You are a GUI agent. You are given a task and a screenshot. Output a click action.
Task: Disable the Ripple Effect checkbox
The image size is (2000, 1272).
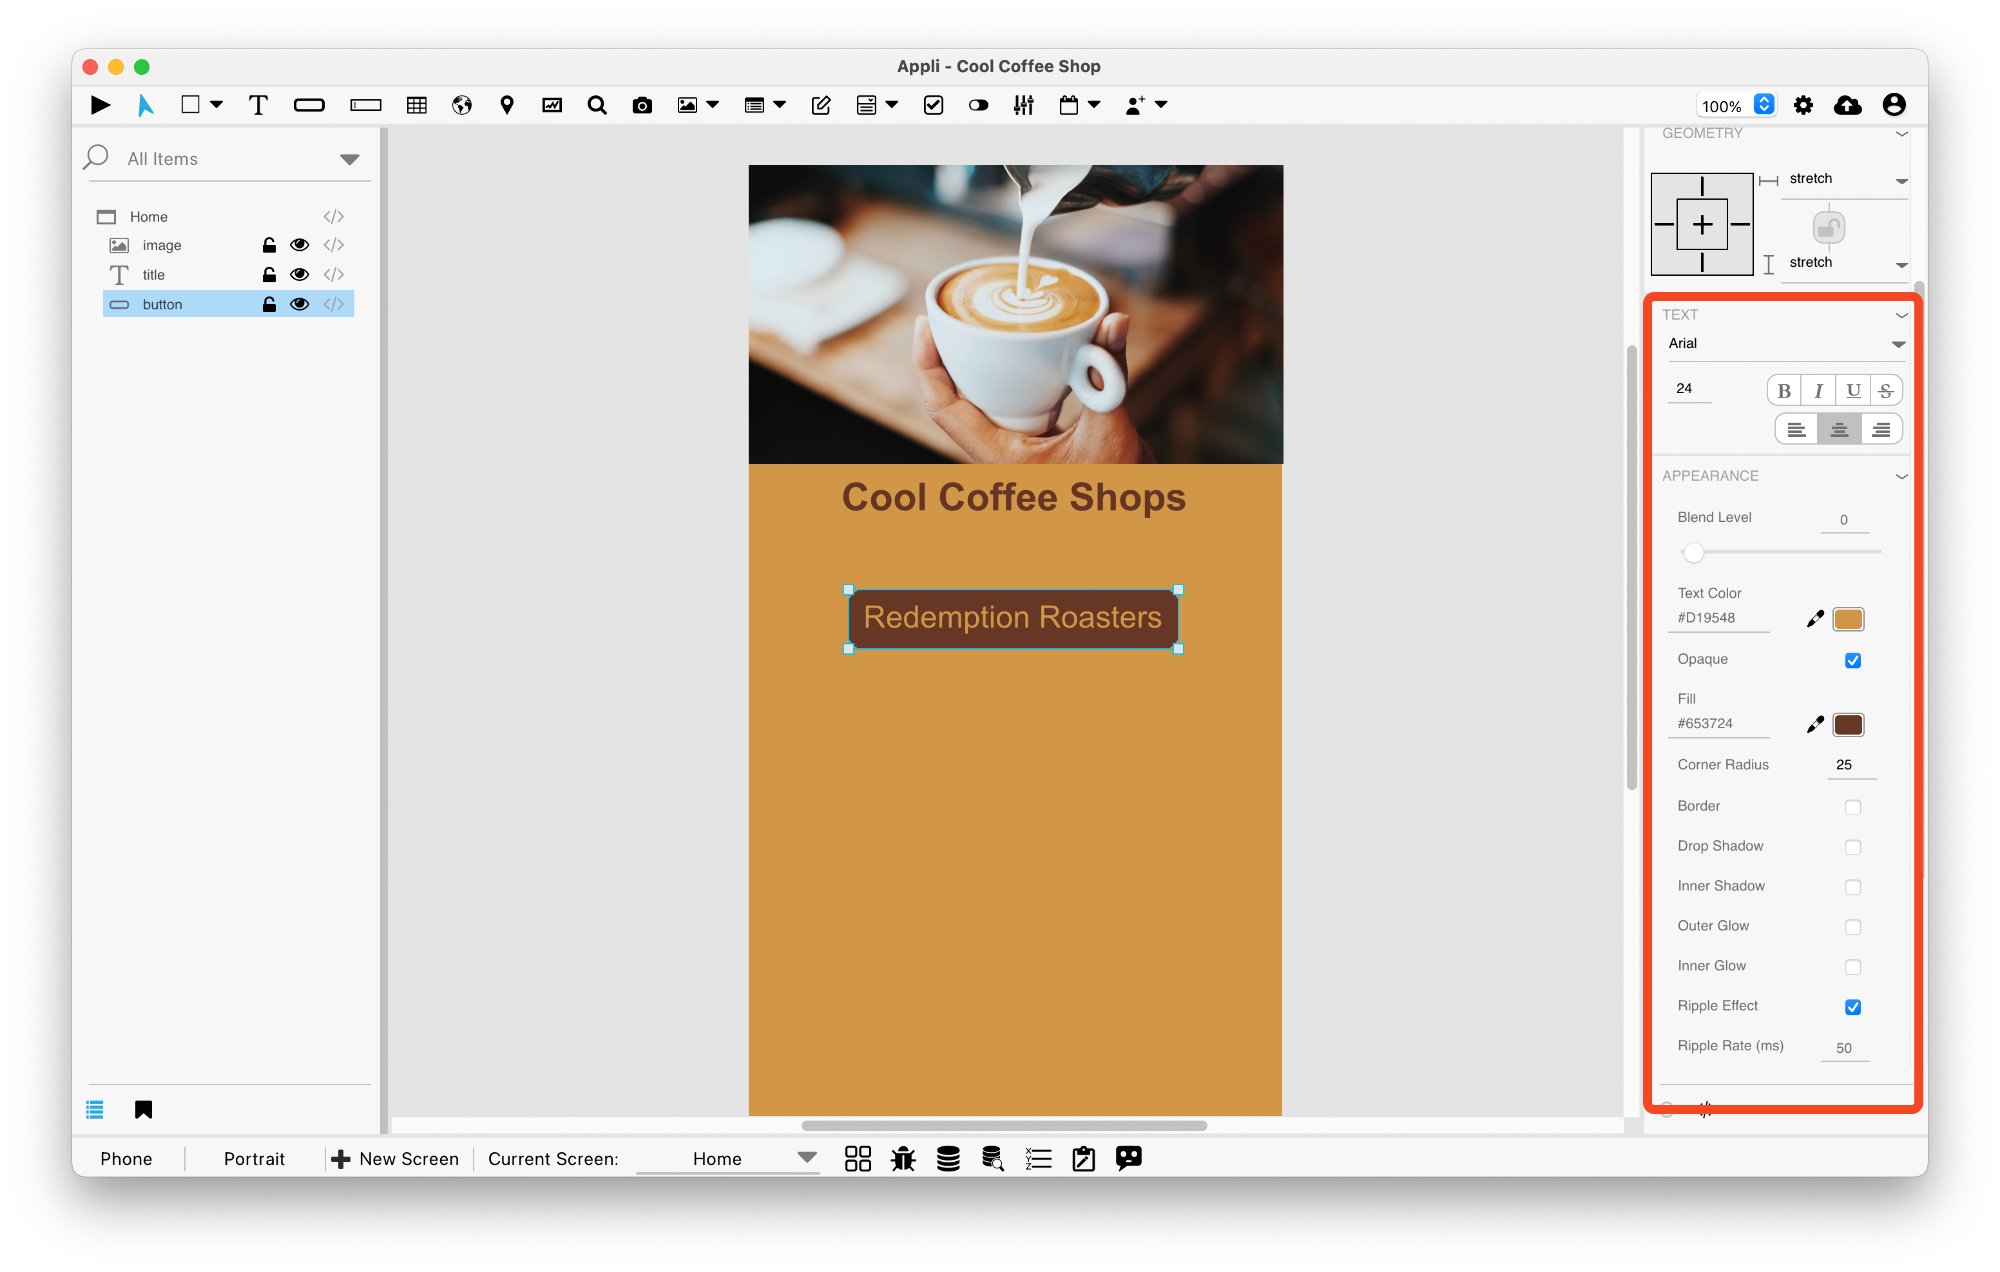click(1853, 1007)
